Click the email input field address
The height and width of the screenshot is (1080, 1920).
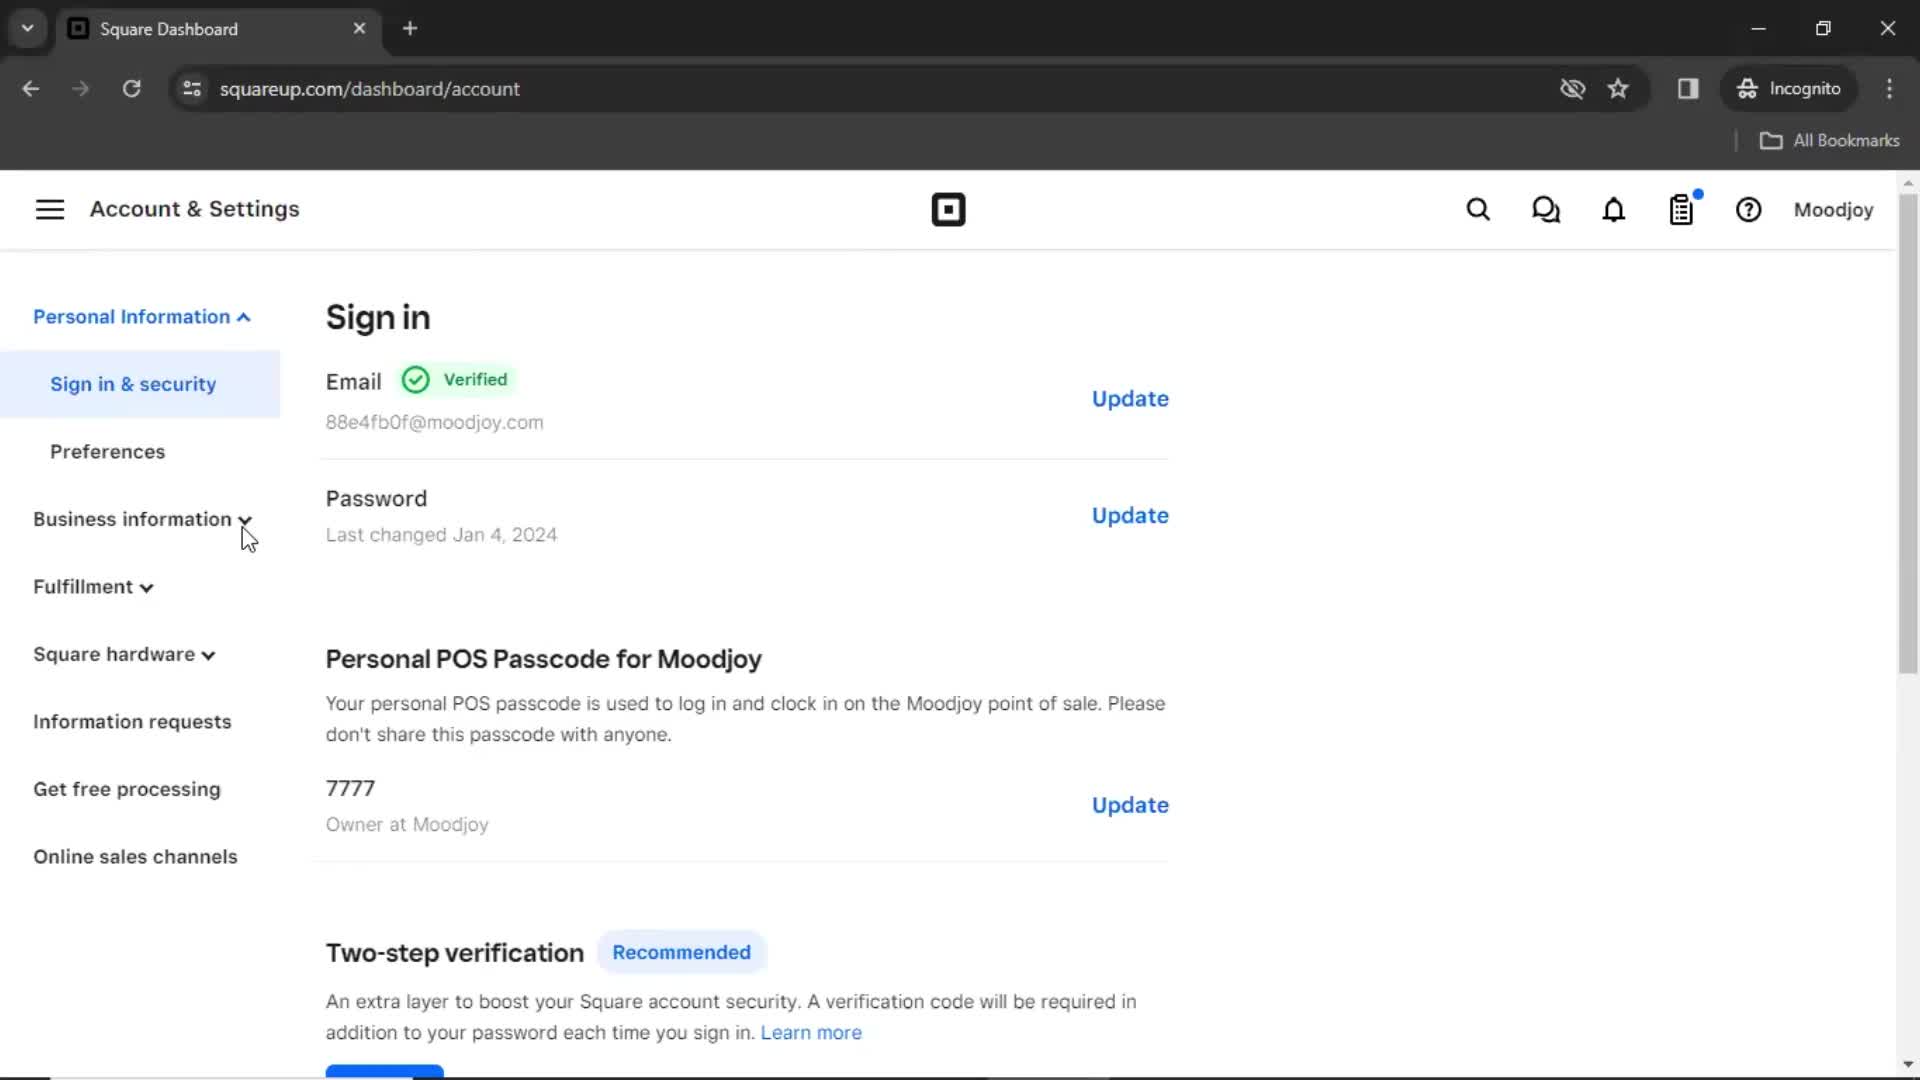pos(435,422)
